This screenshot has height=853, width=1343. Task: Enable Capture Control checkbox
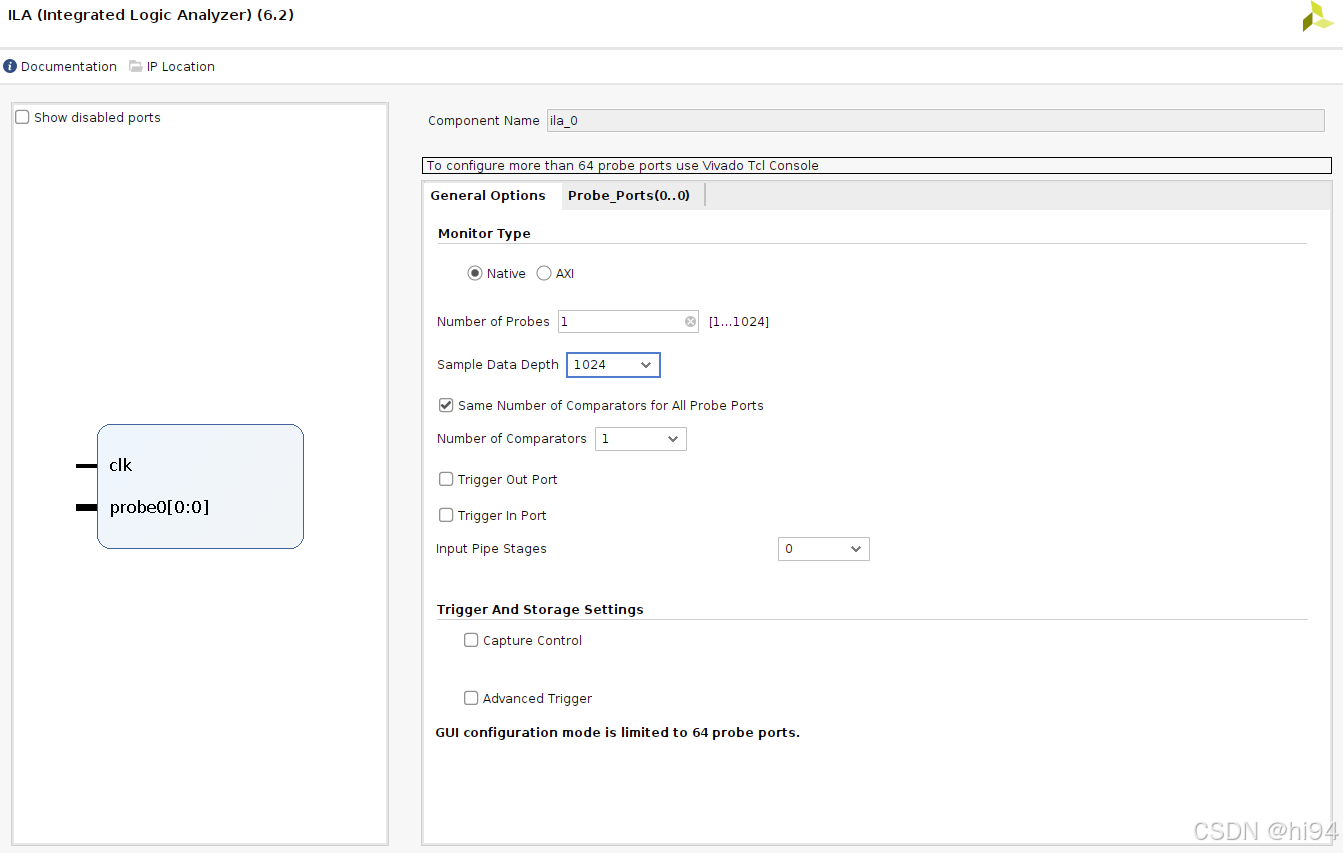(471, 640)
